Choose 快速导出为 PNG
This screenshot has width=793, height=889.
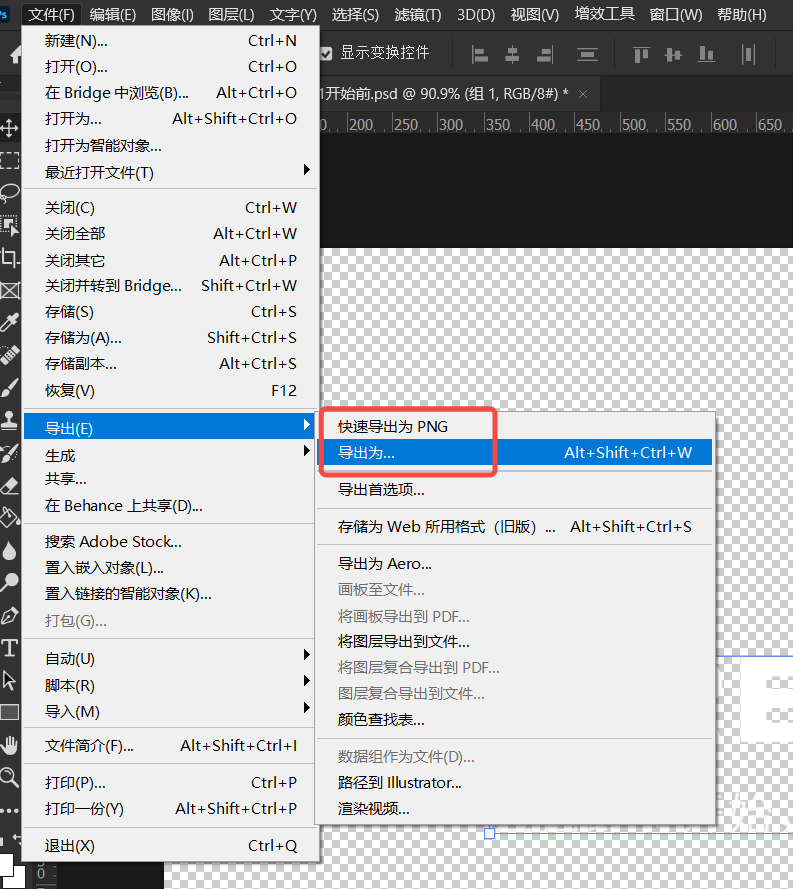click(393, 427)
